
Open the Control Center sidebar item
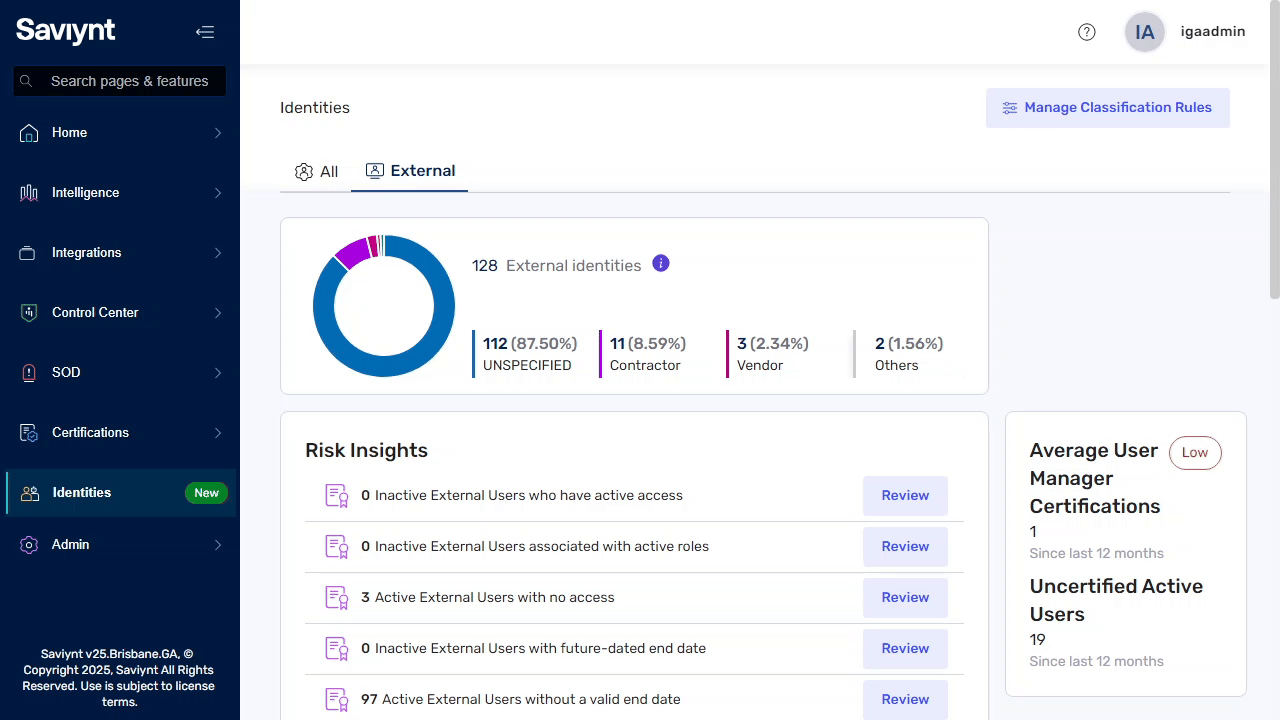pos(120,313)
